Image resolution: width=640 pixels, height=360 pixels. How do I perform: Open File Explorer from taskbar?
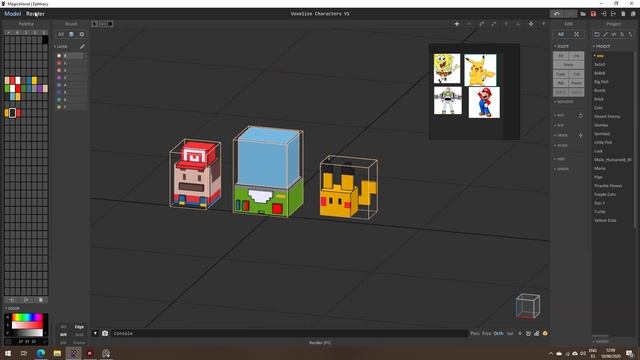pyautogui.click(x=57, y=353)
